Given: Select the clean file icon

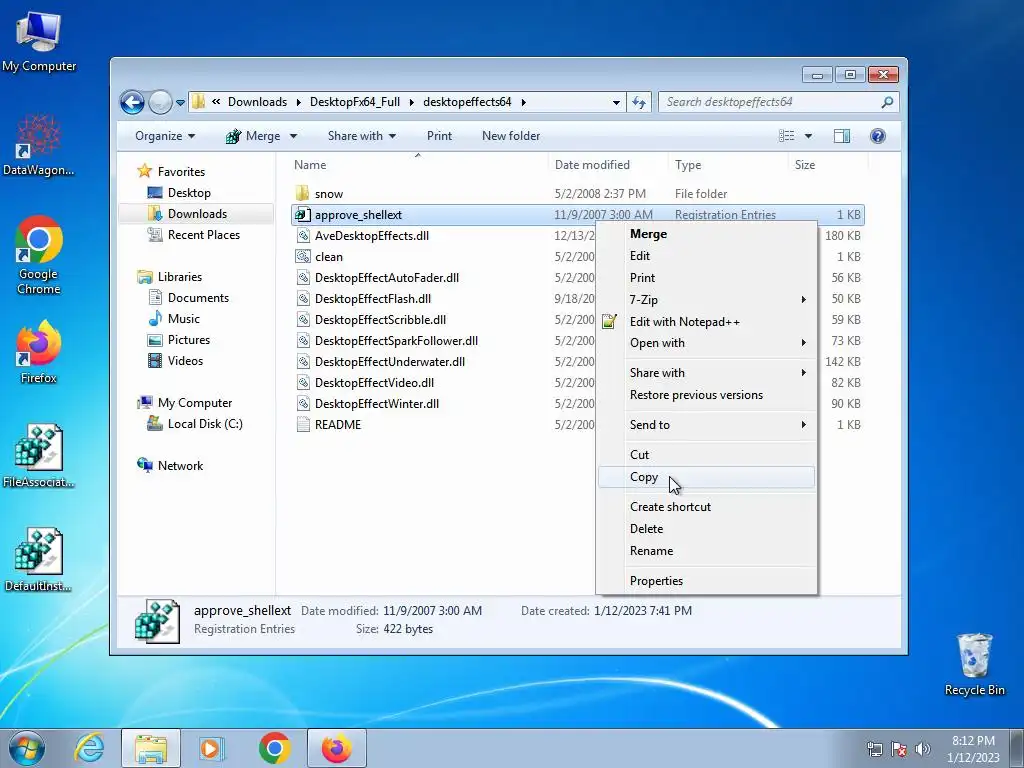Looking at the screenshot, I should point(302,257).
